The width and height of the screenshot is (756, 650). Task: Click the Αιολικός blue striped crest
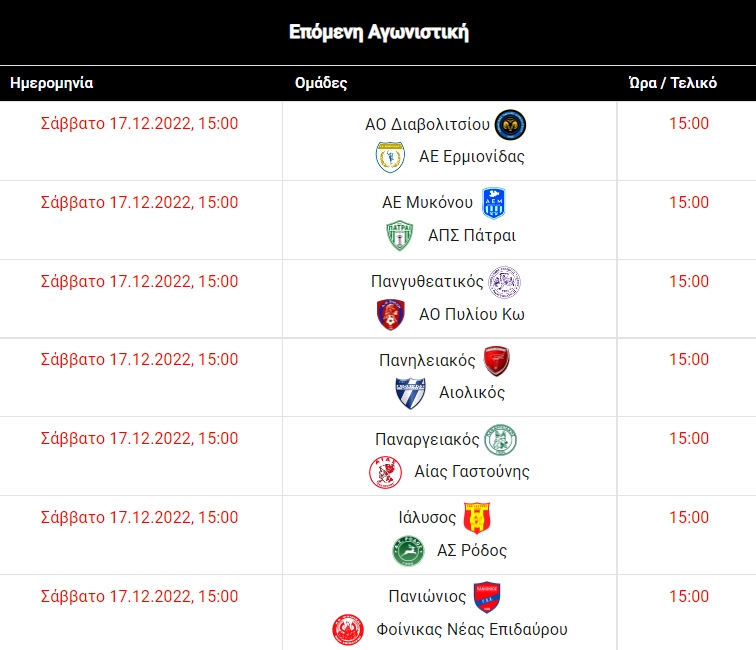[x=410, y=393]
